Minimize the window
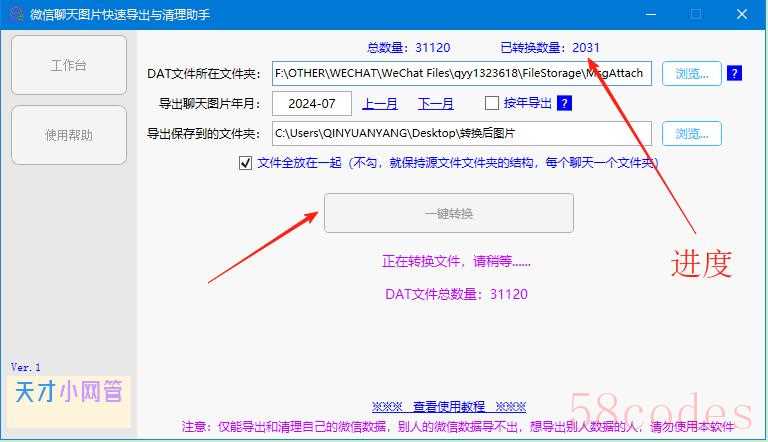 click(650, 14)
